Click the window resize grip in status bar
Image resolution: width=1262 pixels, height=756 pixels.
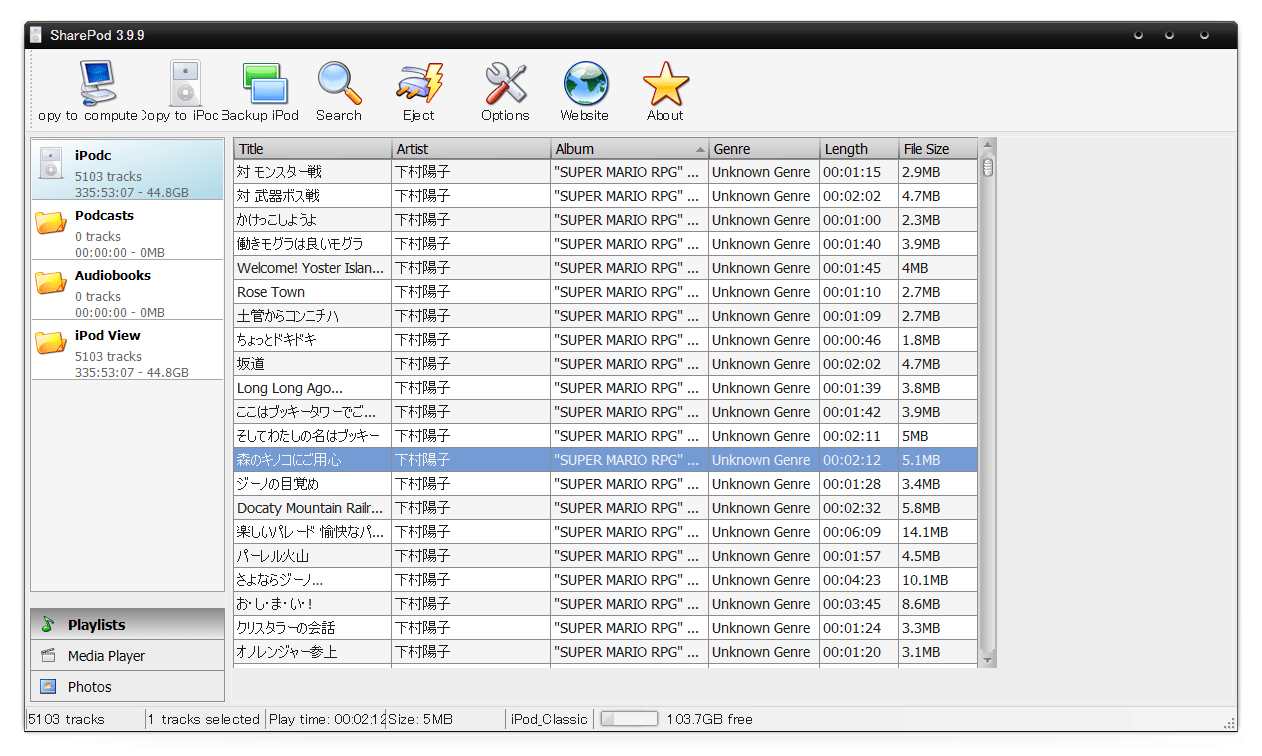click(1229, 722)
